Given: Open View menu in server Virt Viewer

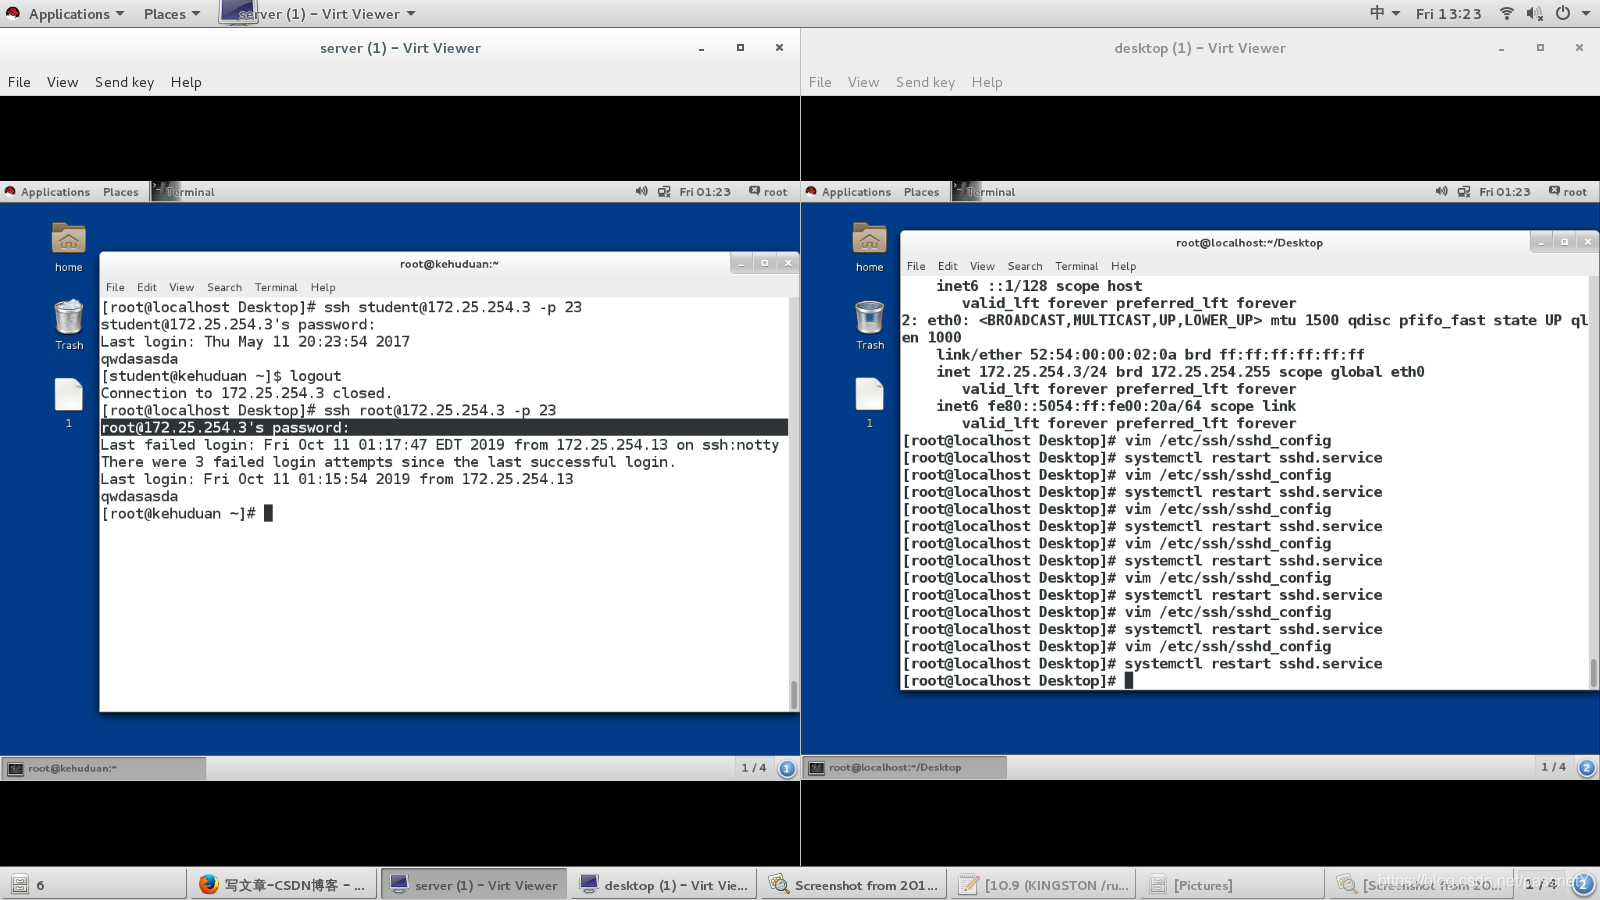Looking at the screenshot, I should [62, 82].
